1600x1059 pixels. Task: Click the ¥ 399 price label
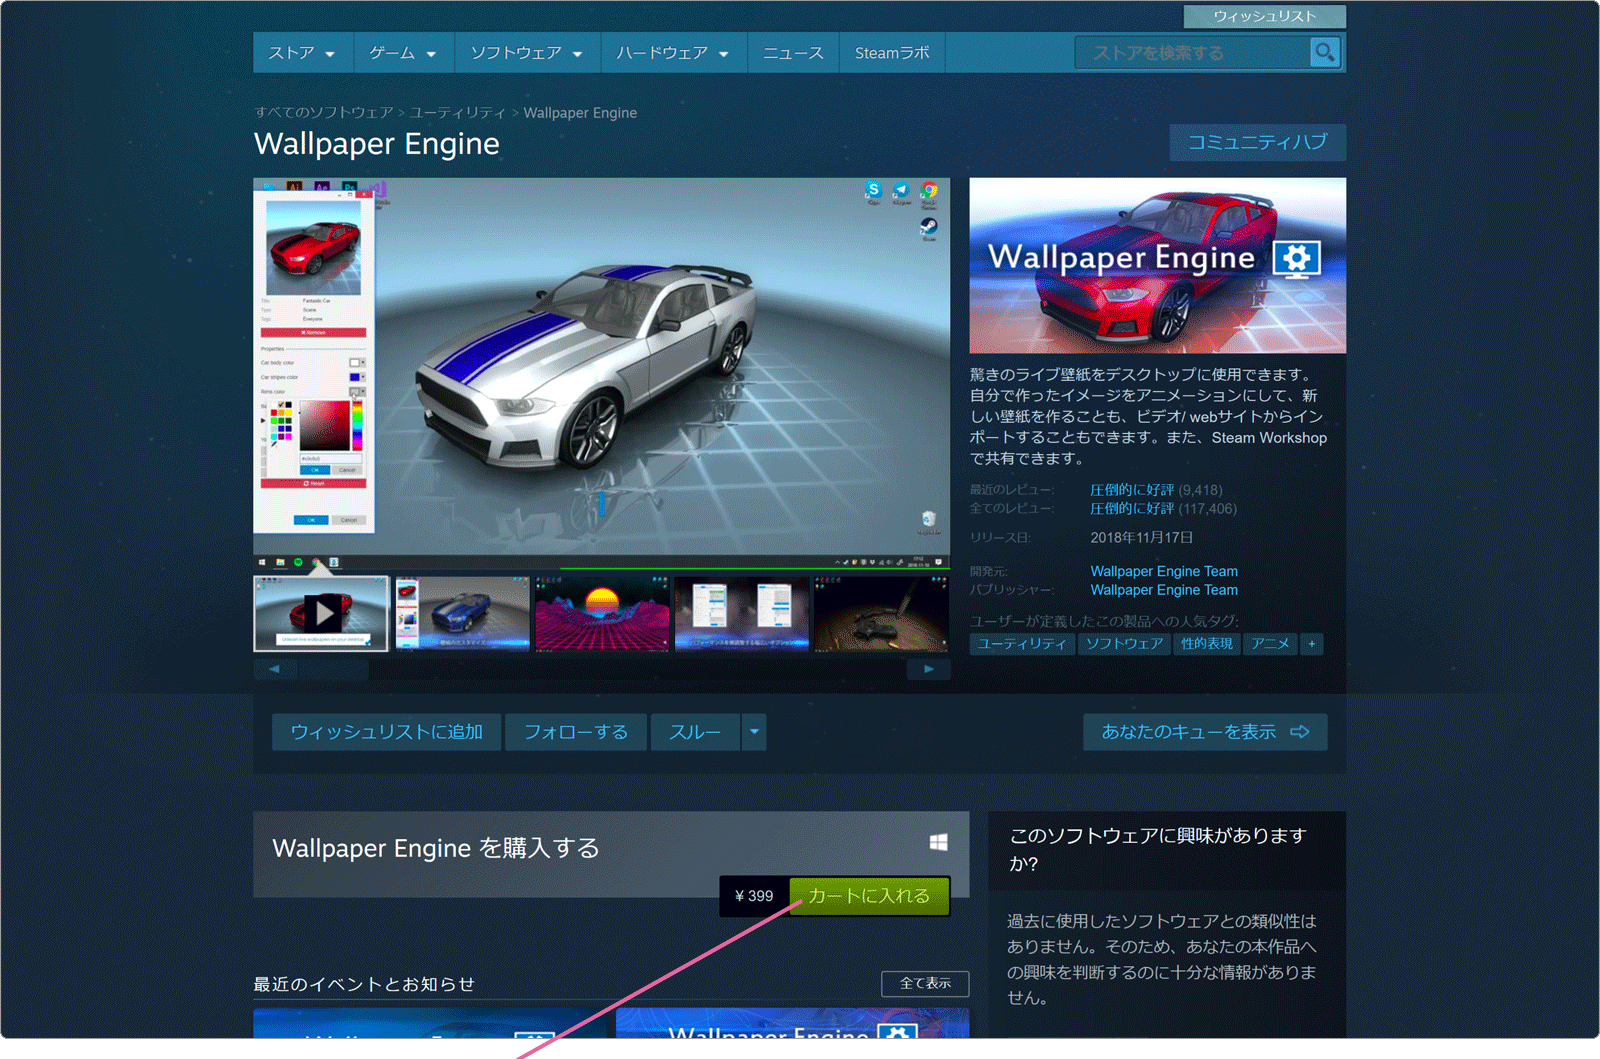(754, 896)
